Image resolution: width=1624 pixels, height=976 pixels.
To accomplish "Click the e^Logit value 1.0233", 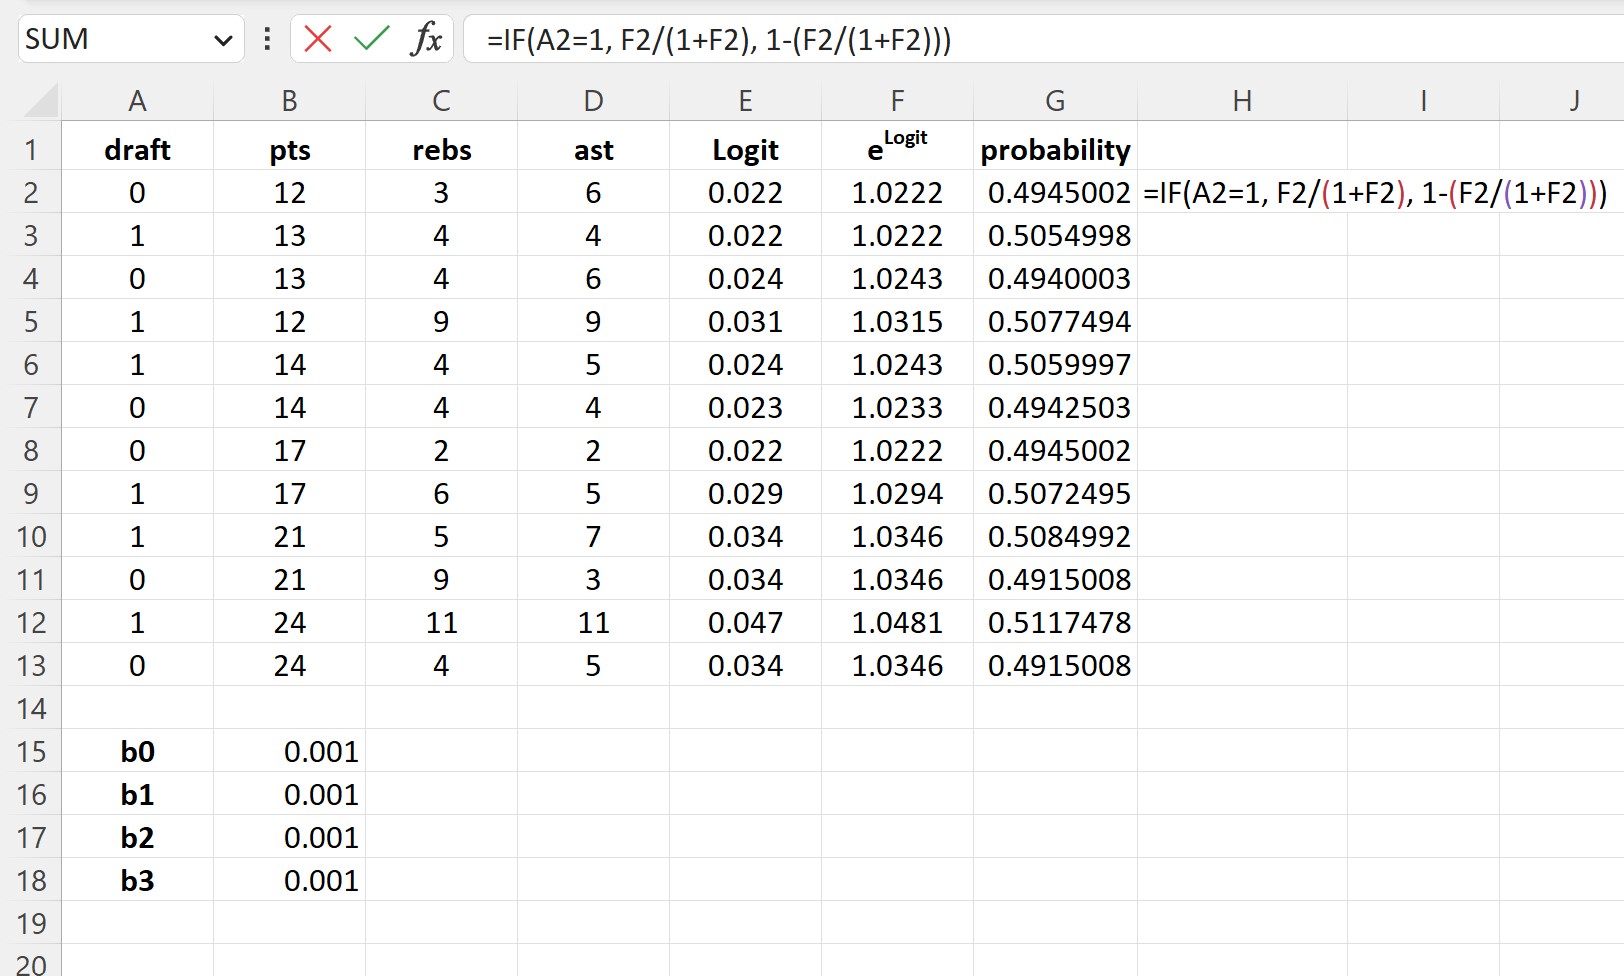I will [x=897, y=407].
